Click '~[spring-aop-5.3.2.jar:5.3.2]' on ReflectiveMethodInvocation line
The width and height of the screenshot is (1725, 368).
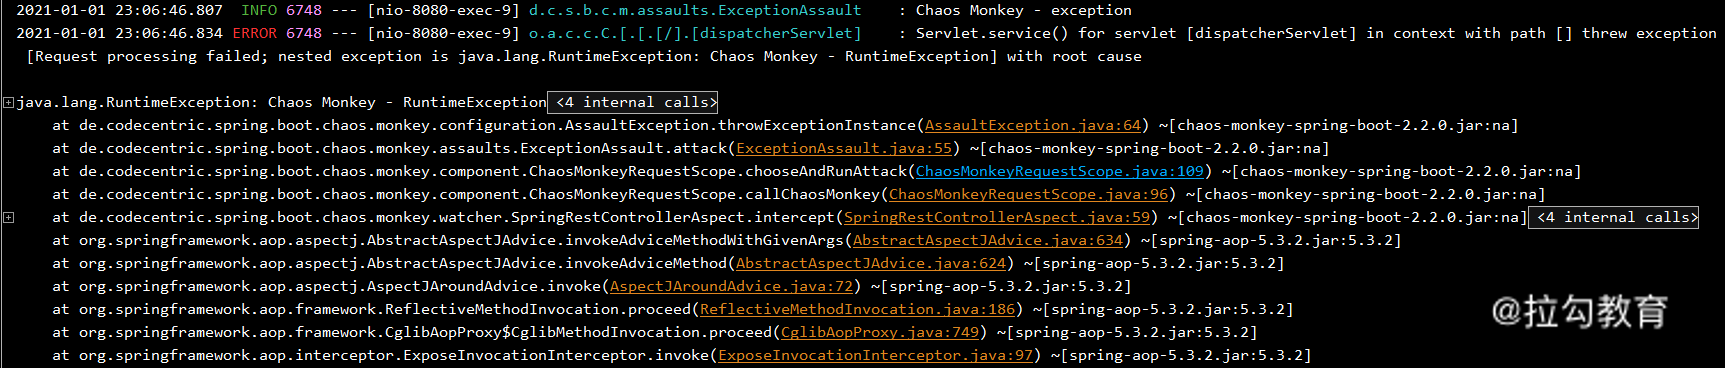pyautogui.click(x=1163, y=309)
